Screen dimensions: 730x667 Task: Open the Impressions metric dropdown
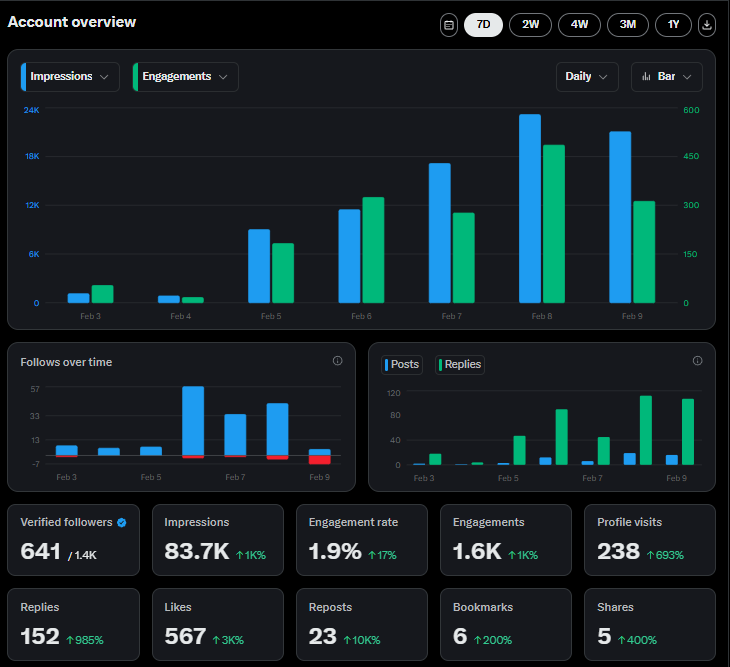click(70, 77)
